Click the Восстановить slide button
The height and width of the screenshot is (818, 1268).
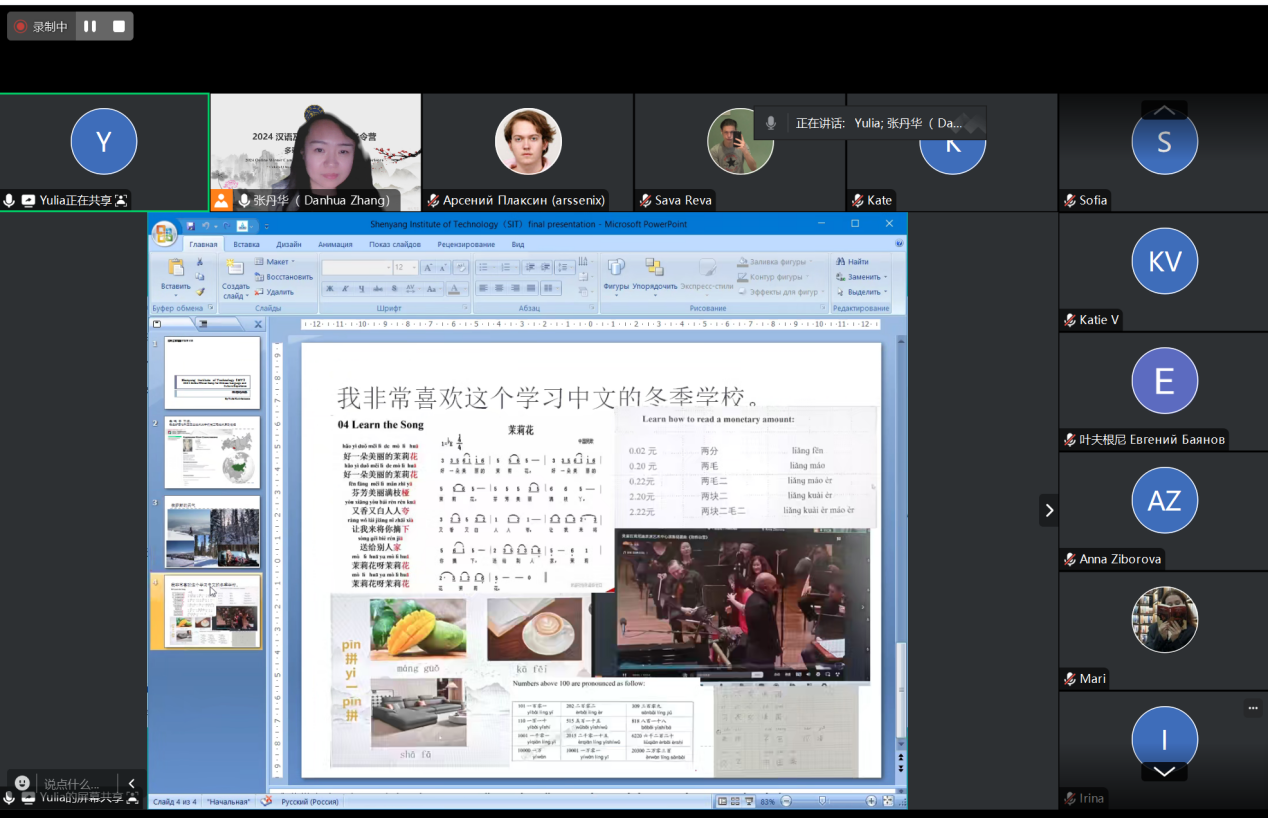click(x=284, y=277)
